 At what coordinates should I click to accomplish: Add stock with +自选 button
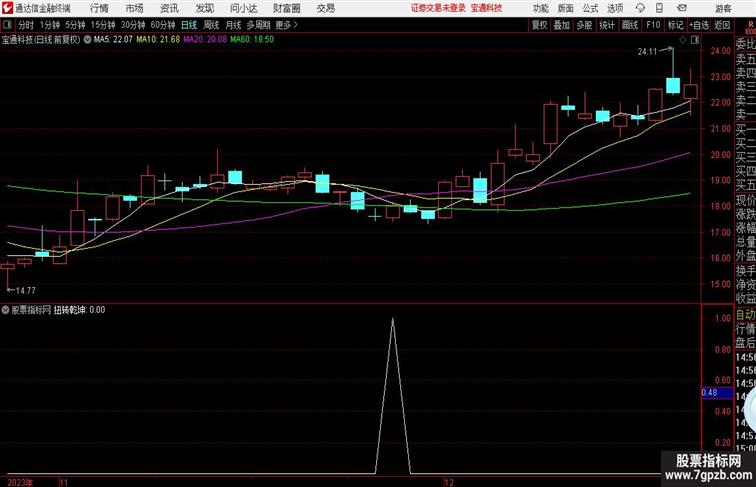tap(699, 25)
